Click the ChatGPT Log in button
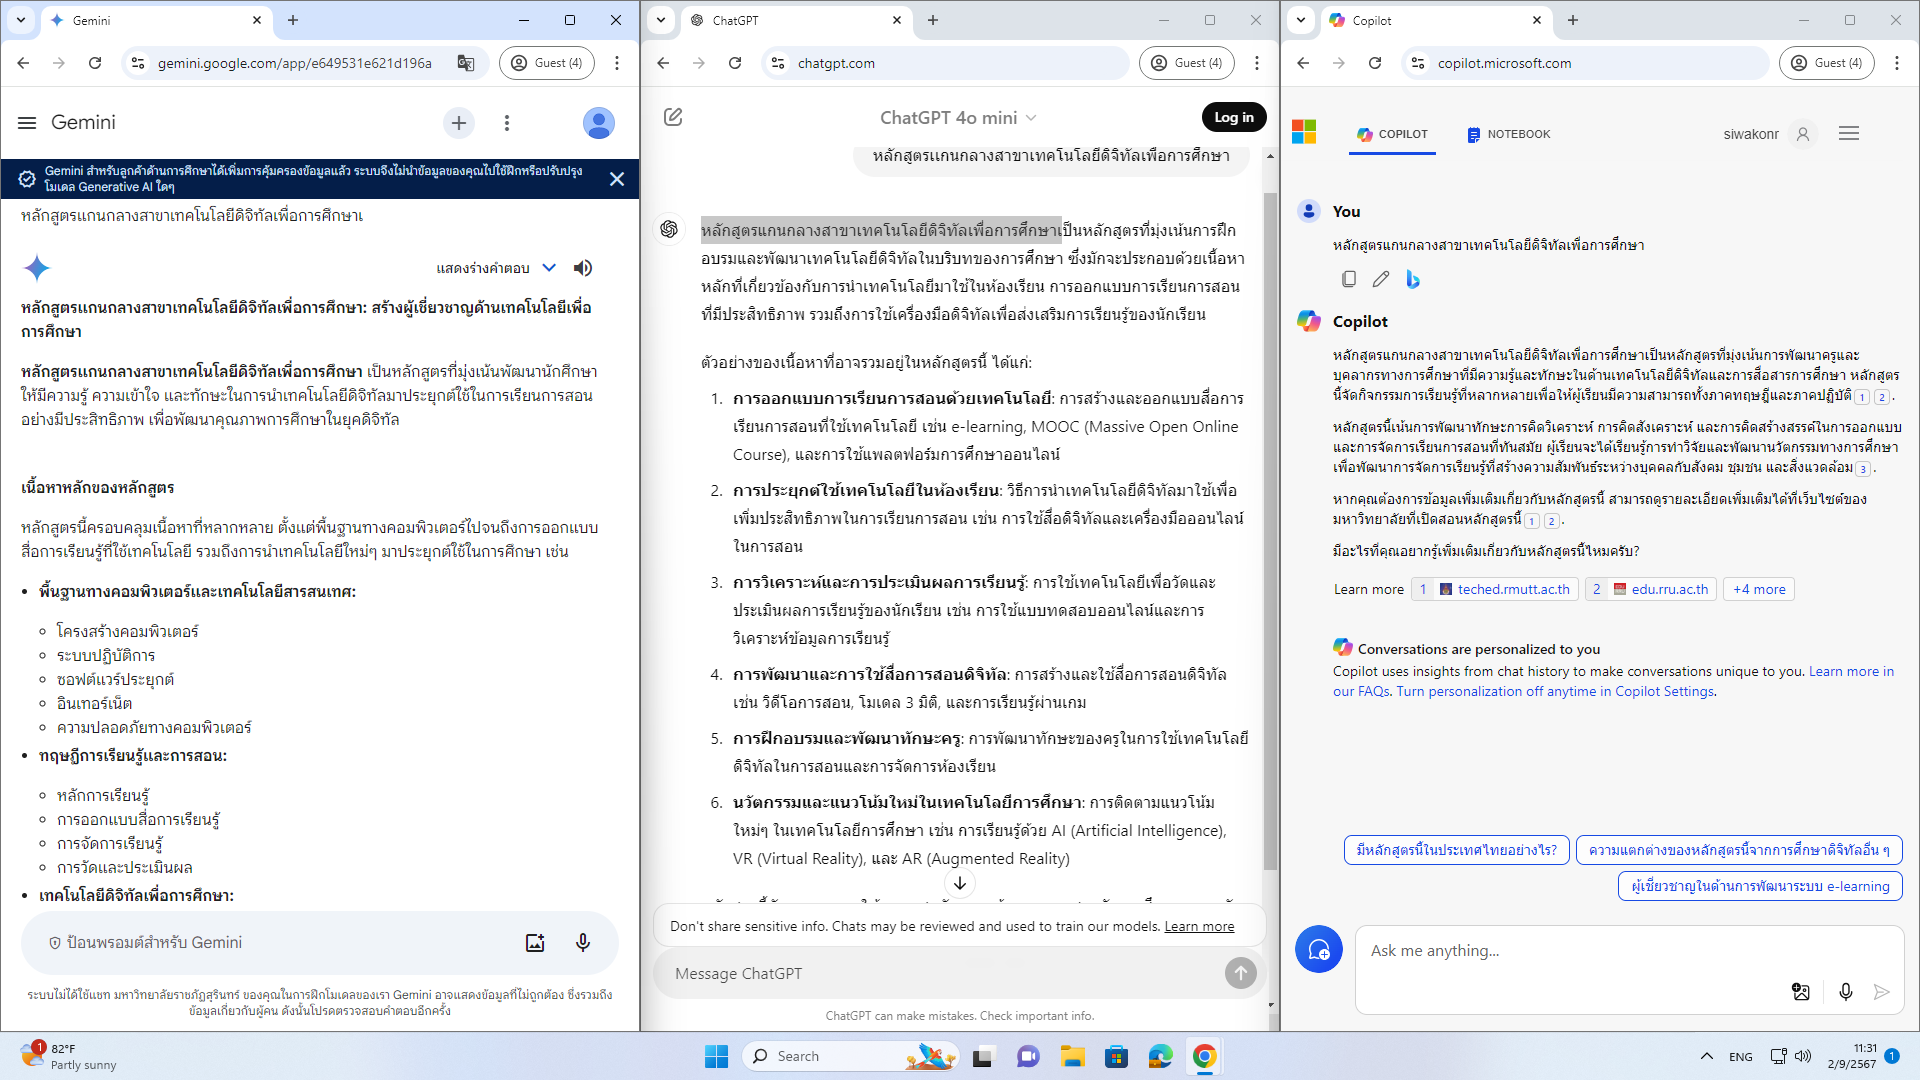1920x1080 pixels. pos(1233,117)
